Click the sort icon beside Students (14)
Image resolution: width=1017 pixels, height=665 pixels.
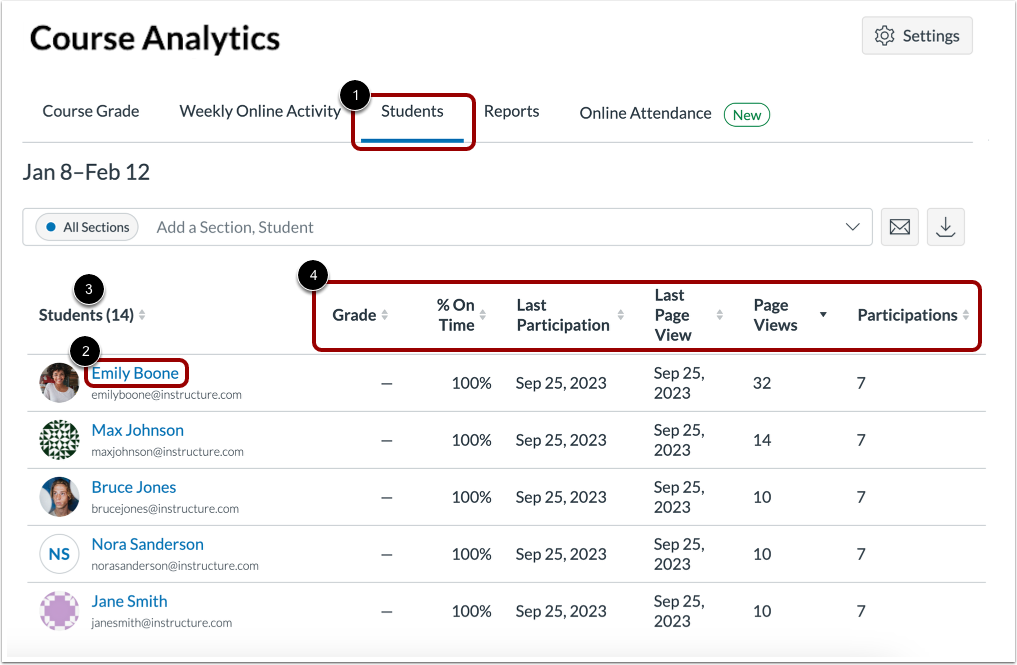[x=141, y=315]
